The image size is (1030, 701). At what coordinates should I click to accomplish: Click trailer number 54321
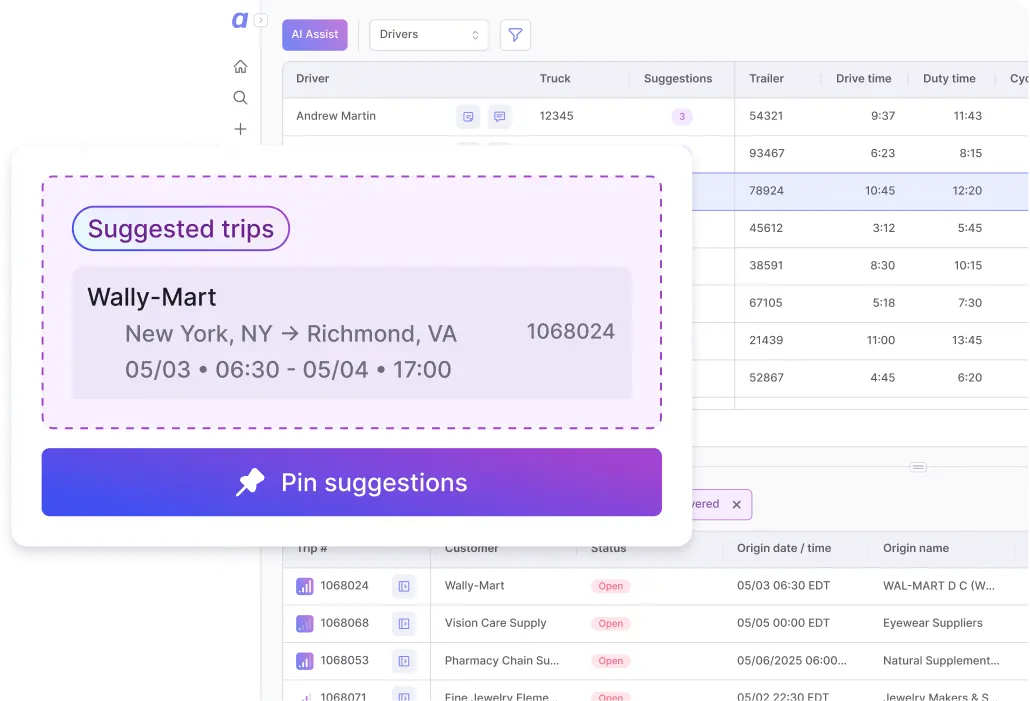(766, 116)
